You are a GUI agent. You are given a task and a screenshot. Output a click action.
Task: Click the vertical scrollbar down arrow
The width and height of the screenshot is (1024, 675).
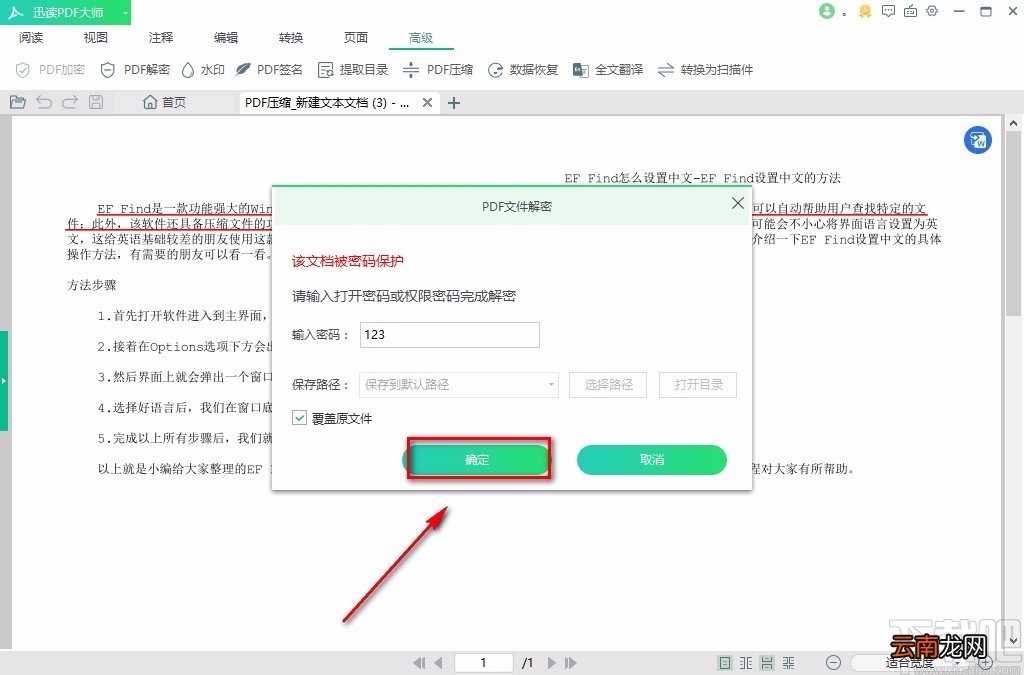coord(1013,641)
